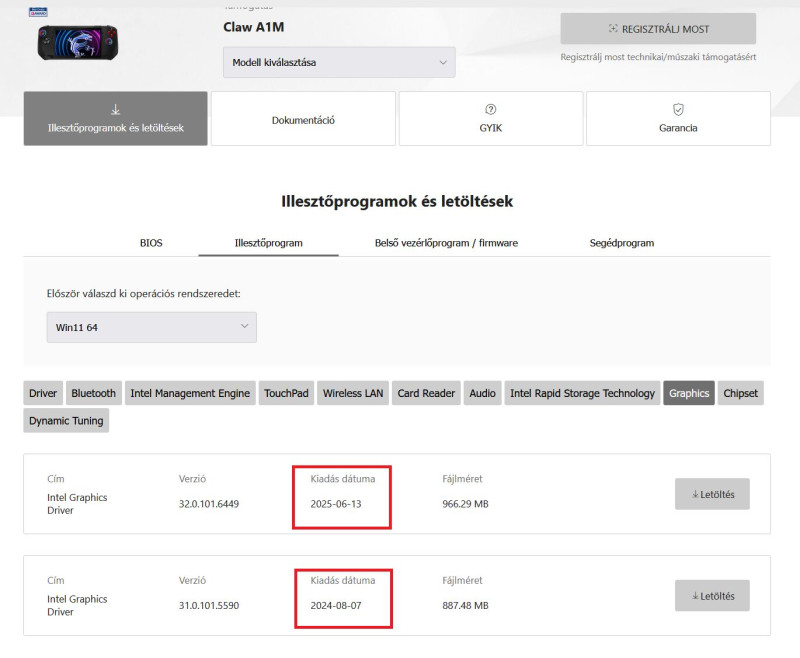Click the shield icon above Garancia
800x658 pixels.
678,109
